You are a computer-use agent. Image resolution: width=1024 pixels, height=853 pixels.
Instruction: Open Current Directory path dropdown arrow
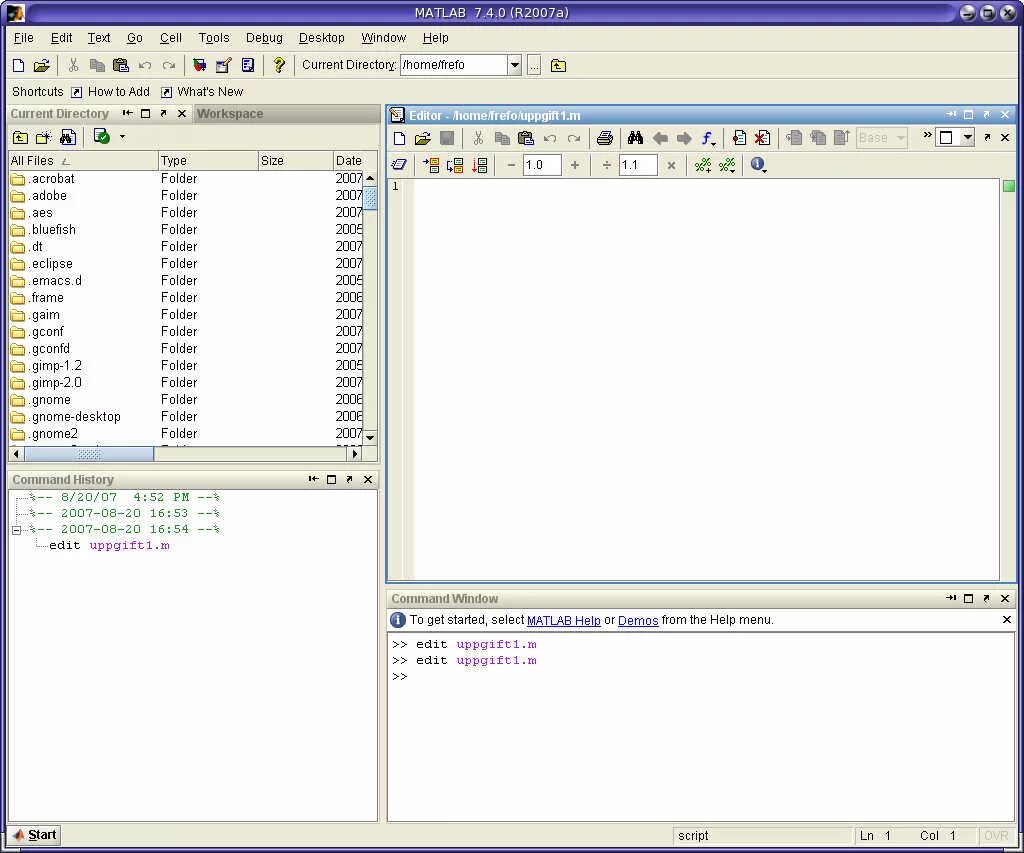point(515,65)
